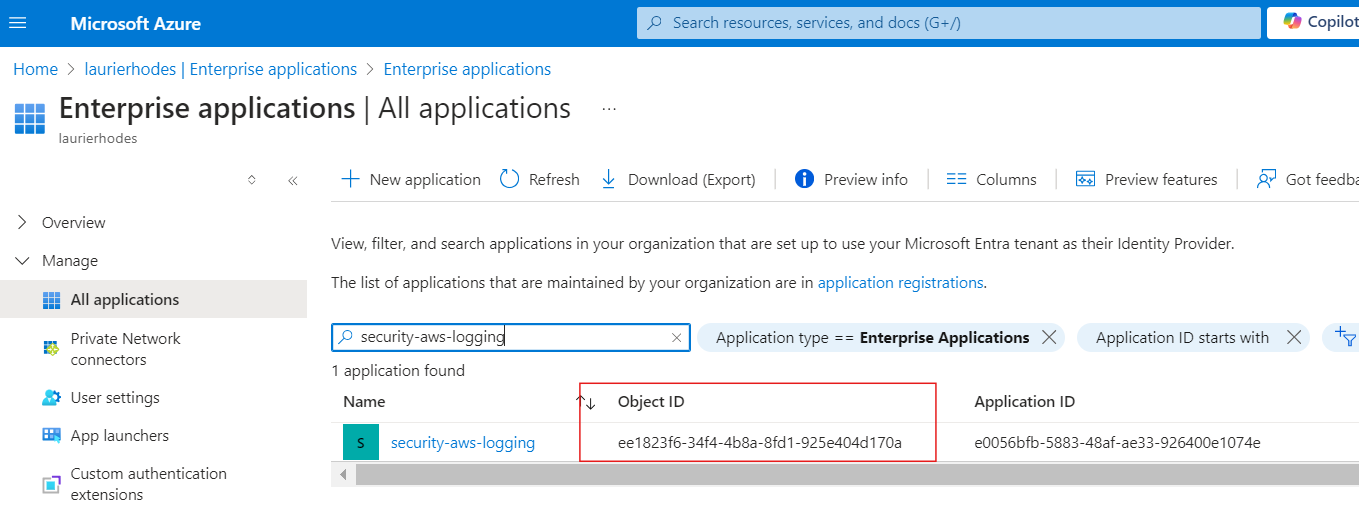Open laurierhodes | Enterprise applications breadcrumb

pyautogui.click(x=221, y=69)
